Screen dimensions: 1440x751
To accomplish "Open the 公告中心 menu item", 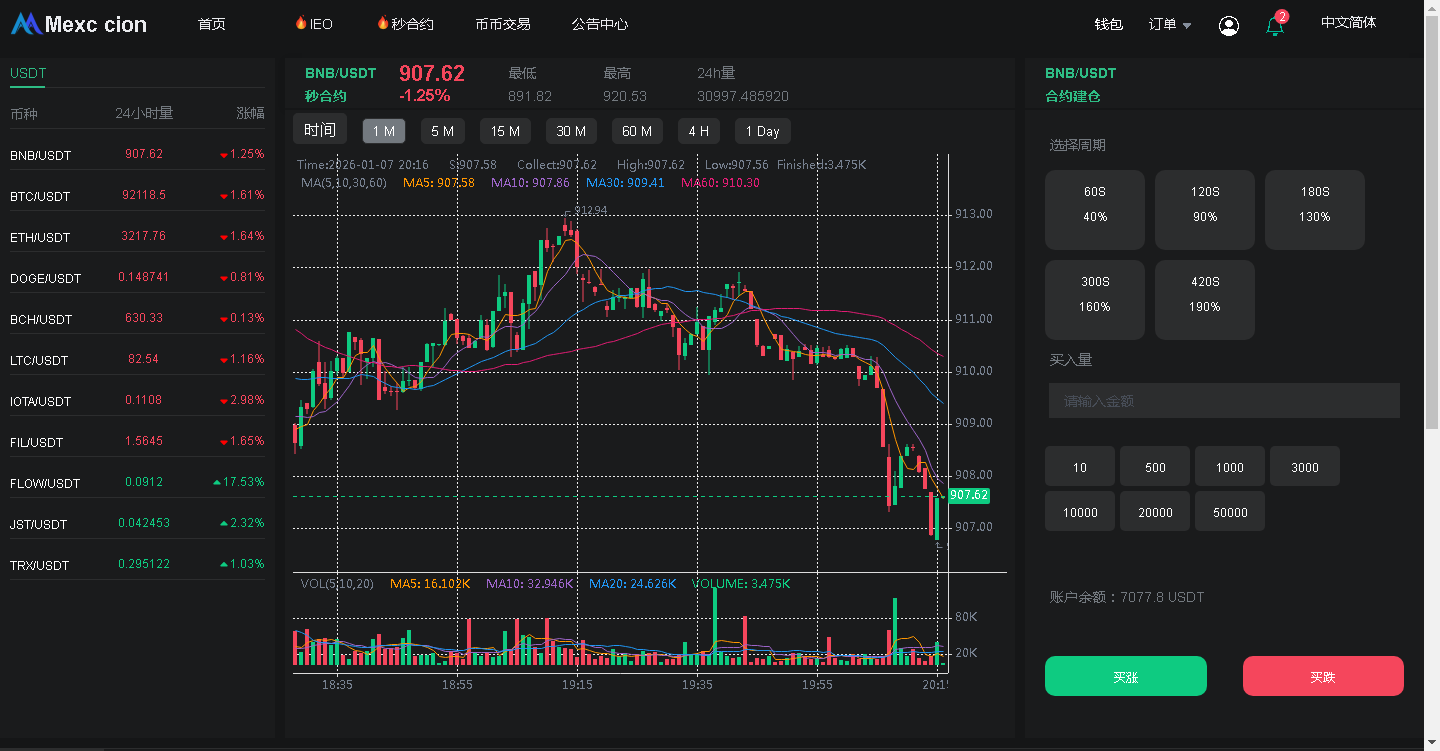I will click(x=600, y=24).
